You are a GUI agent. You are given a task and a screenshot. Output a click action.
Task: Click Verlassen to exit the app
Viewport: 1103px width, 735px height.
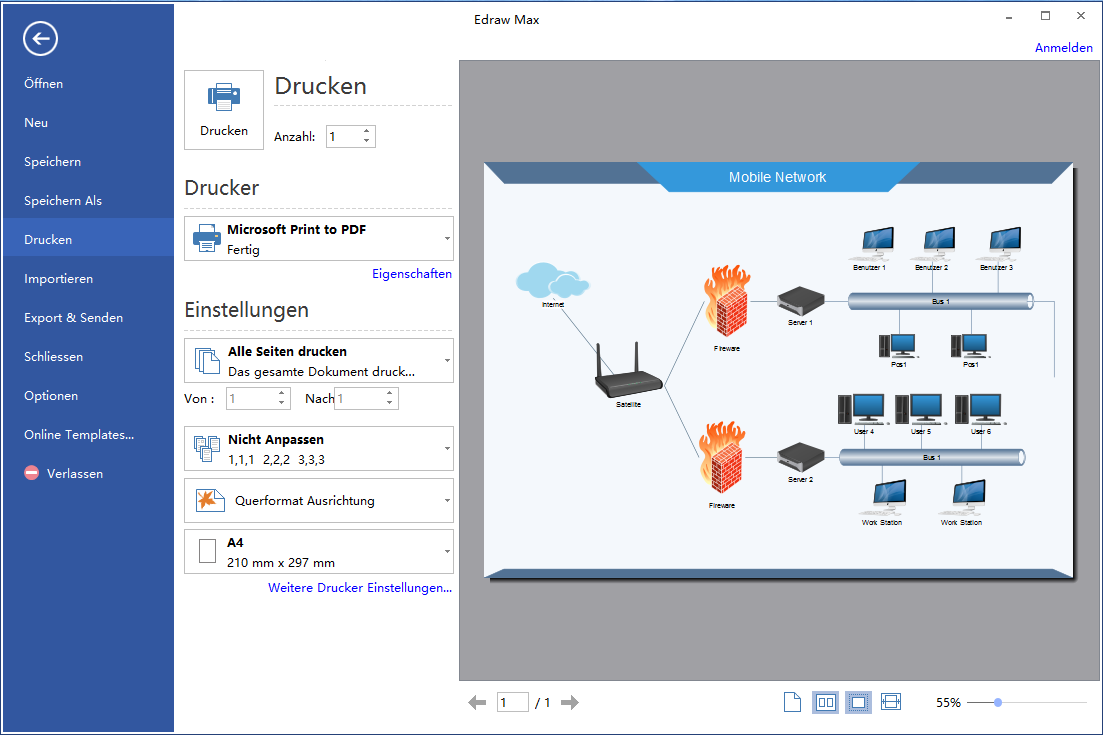88,474
